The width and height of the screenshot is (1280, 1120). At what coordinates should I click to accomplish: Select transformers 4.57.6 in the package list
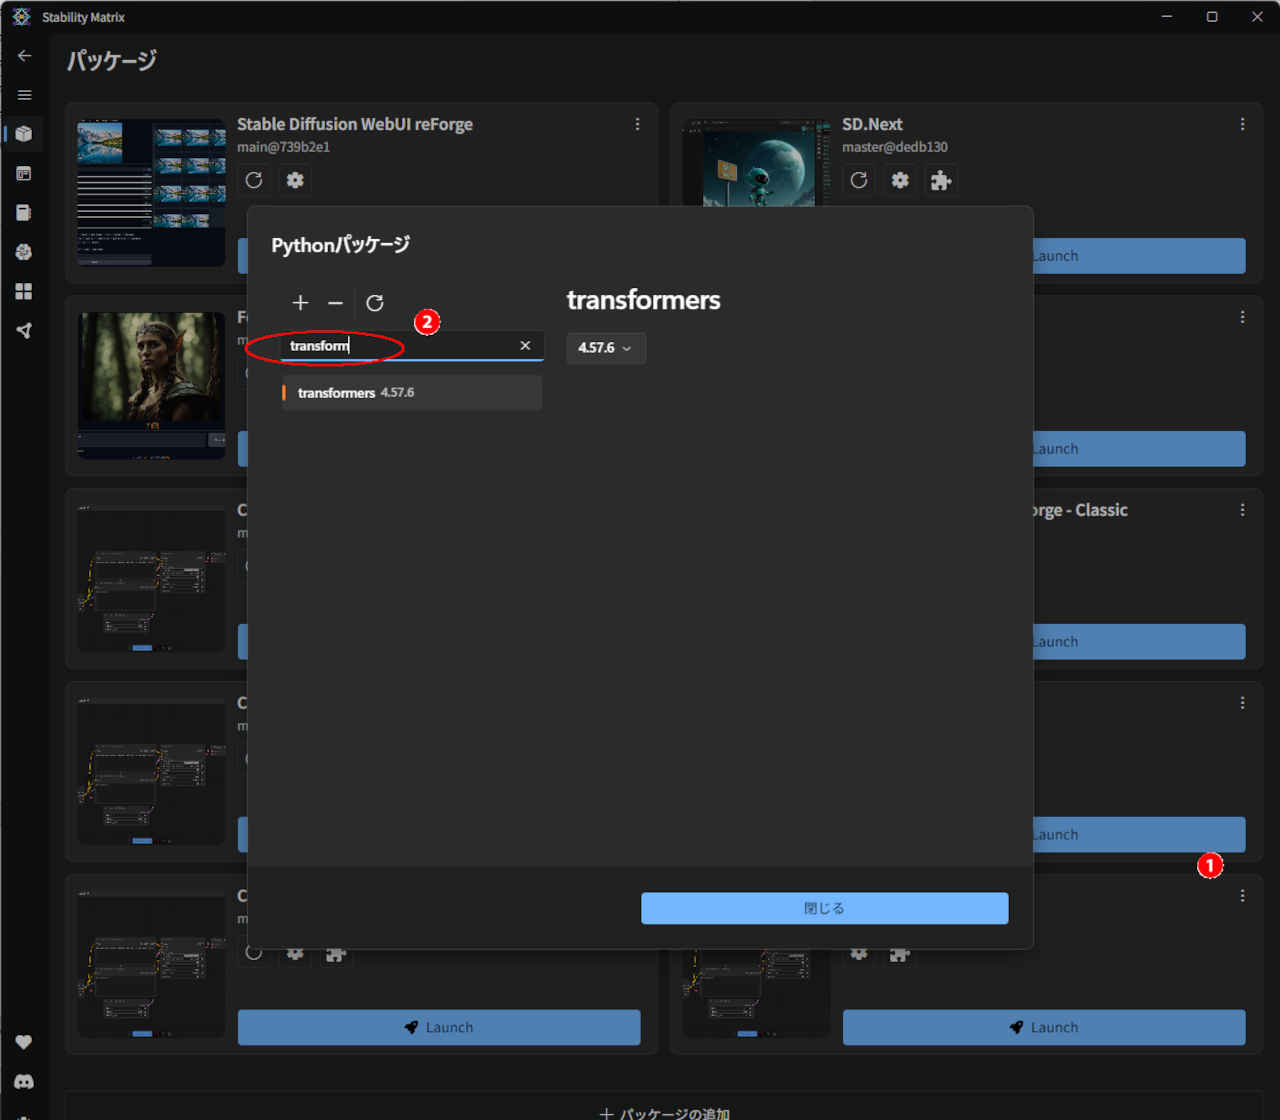point(412,393)
